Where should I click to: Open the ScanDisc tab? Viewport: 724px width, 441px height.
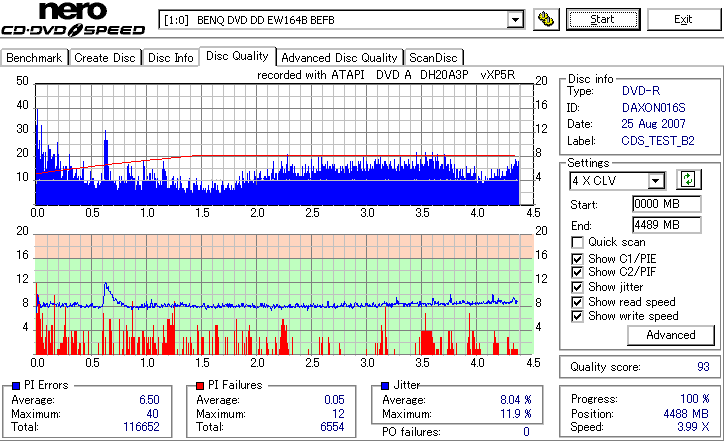[433, 58]
